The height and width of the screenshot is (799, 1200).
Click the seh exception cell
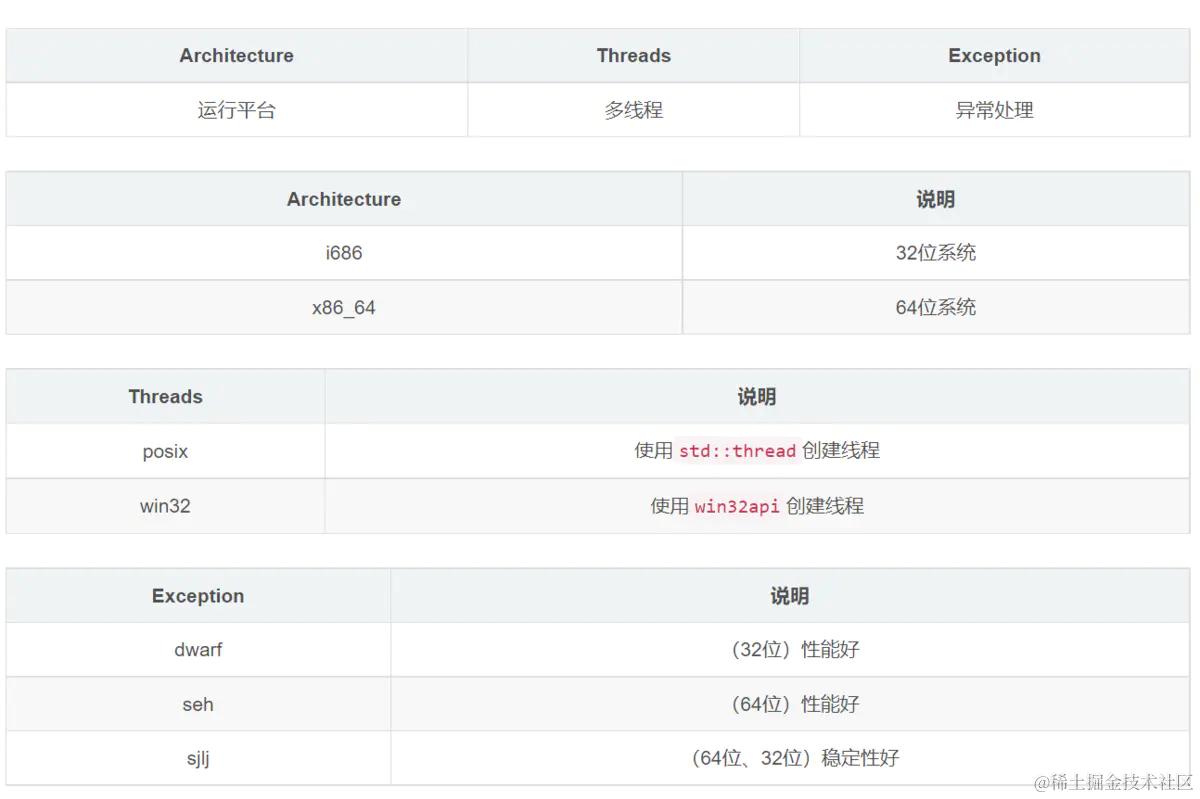tap(198, 704)
